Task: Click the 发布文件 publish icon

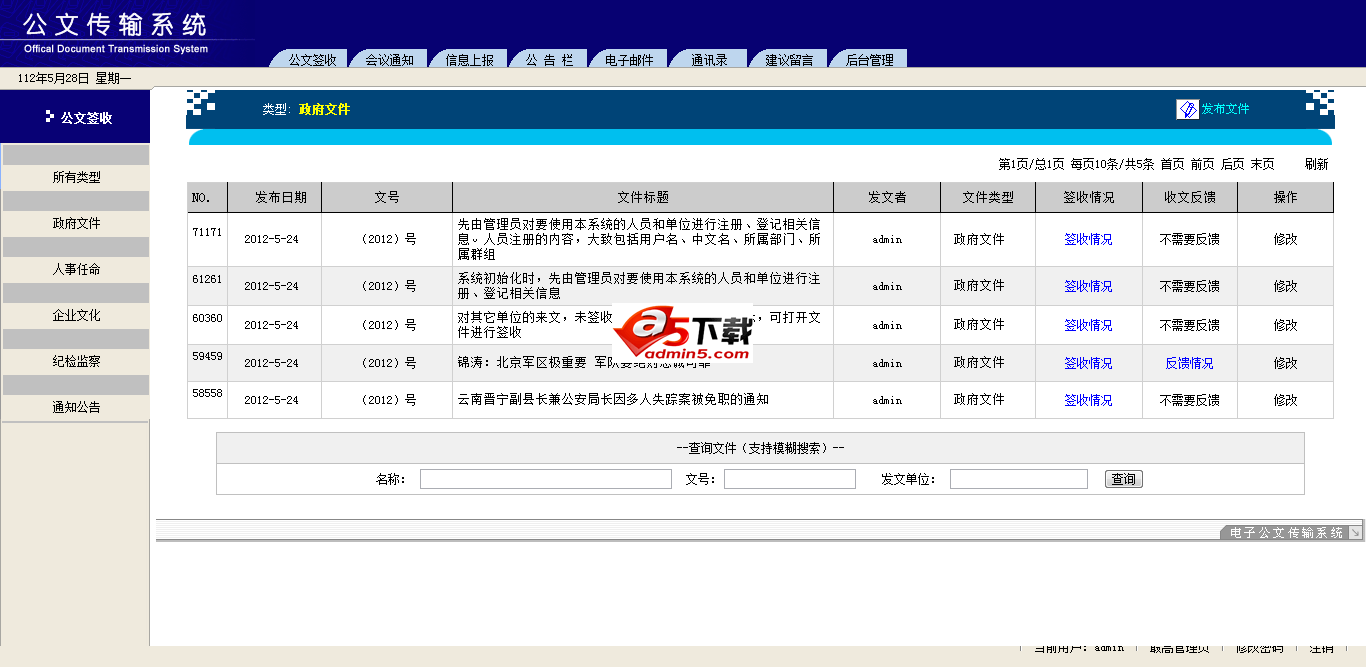Action: point(1188,109)
